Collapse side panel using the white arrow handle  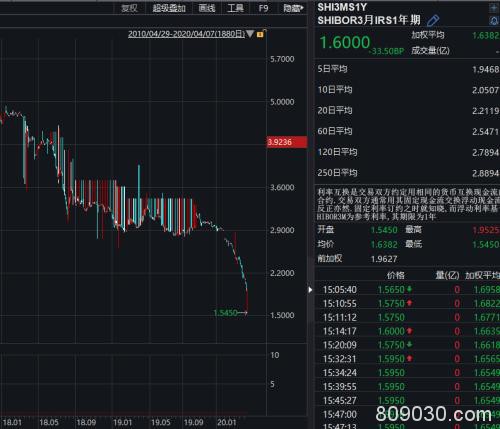tap(310, 290)
